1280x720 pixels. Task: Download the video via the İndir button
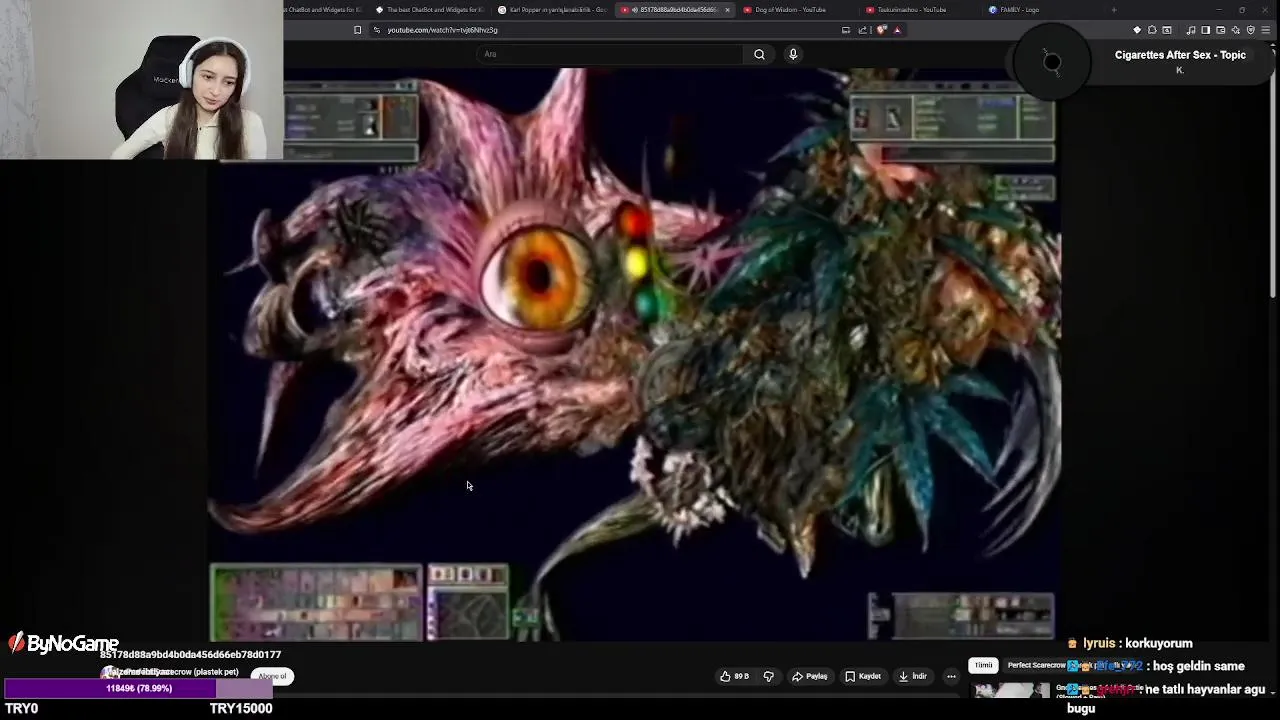[x=913, y=676]
